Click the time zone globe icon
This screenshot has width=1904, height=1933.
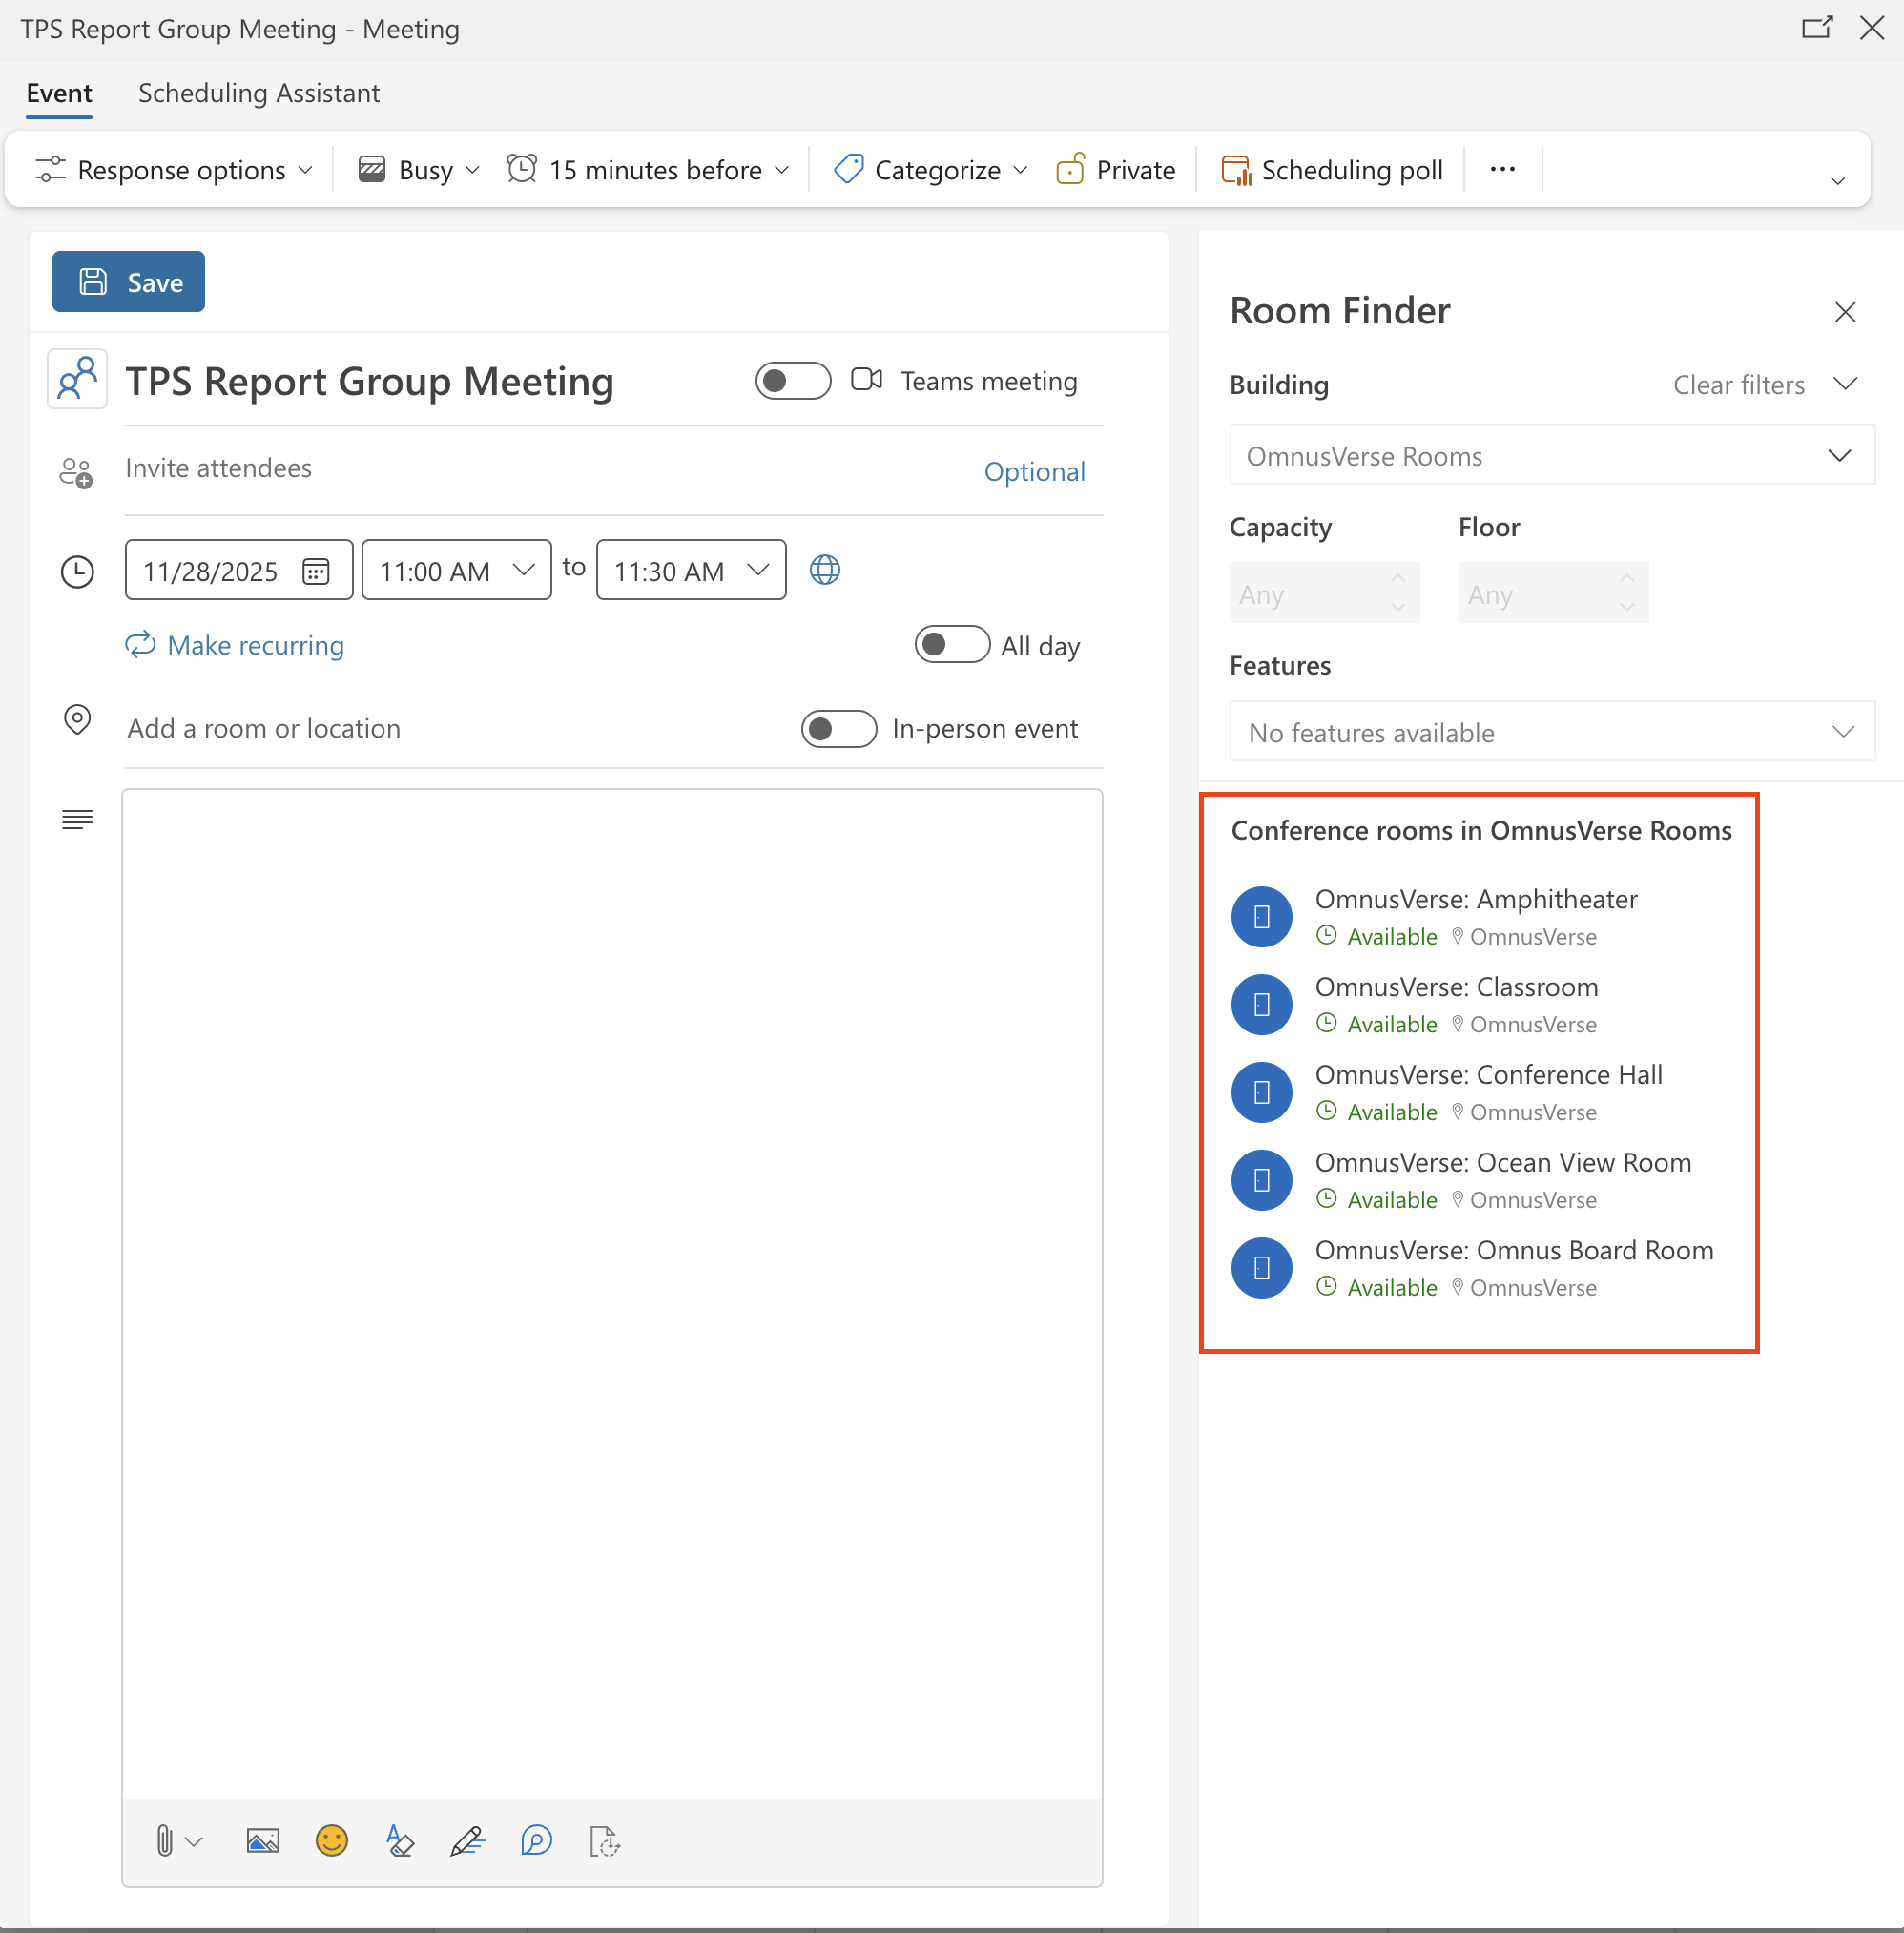point(825,570)
